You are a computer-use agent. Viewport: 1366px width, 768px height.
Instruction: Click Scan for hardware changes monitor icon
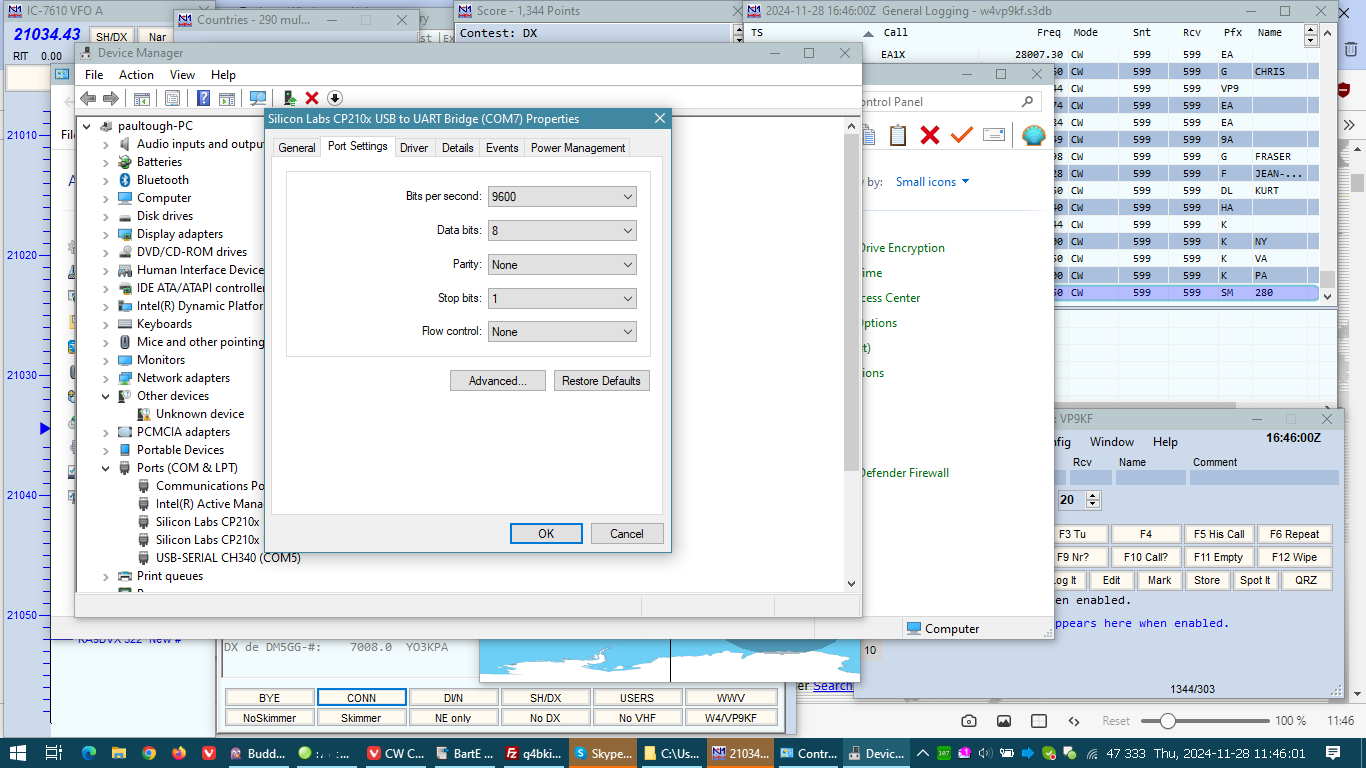pyautogui.click(x=258, y=98)
